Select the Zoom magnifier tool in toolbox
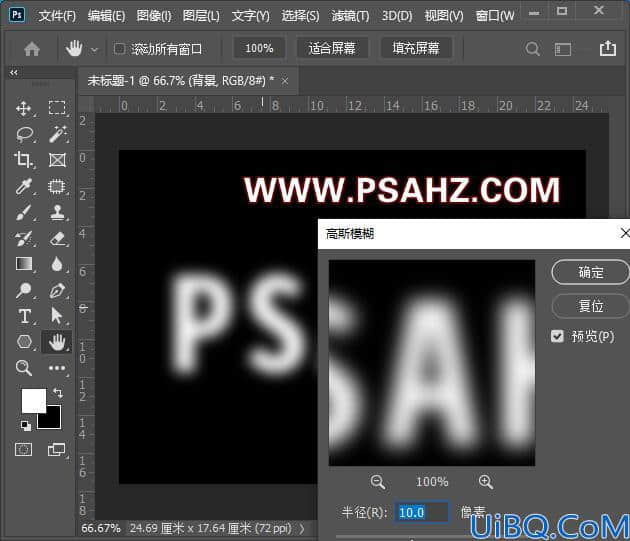The image size is (630, 541). click(x=23, y=368)
